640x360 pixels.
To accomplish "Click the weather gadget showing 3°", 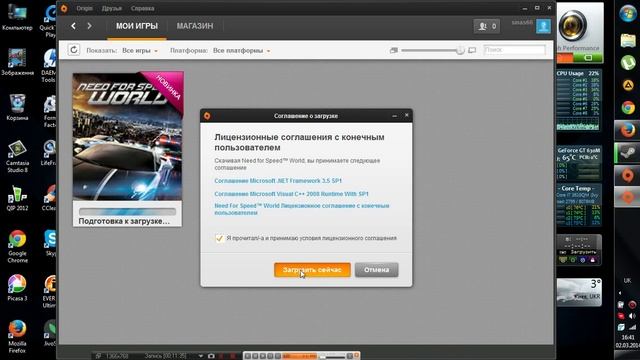I will [579, 292].
